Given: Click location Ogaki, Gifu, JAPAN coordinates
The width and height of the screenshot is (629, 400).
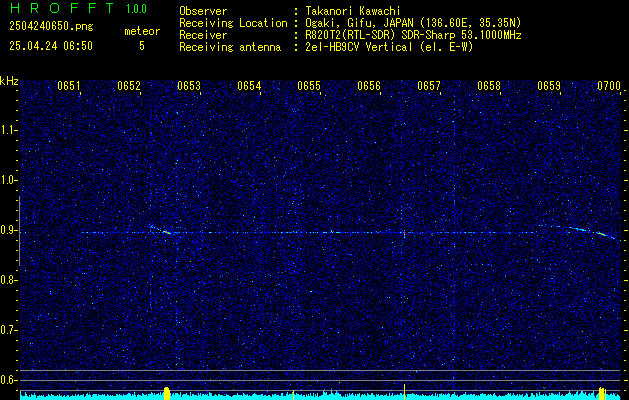Looking at the screenshot, I should click(413, 23).
